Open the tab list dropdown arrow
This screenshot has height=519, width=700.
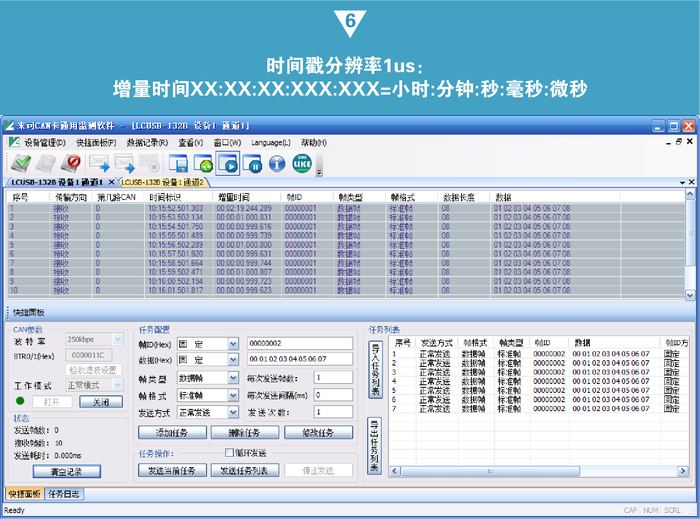tap(682, 183)
